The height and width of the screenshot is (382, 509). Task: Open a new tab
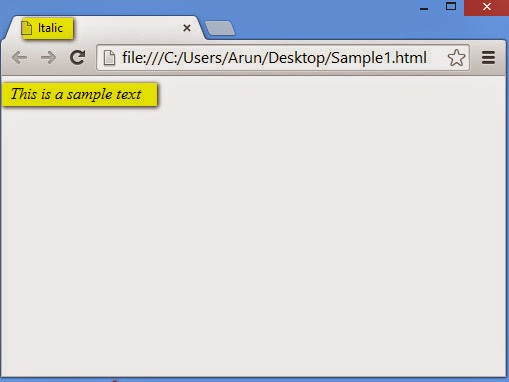220,28
